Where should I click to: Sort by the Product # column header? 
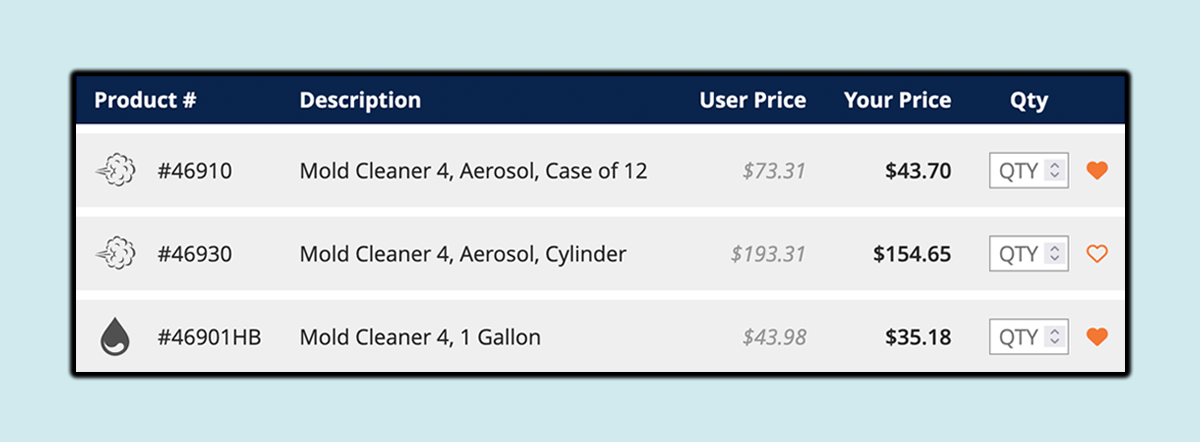pyautogui.click(x=145, y=100)
